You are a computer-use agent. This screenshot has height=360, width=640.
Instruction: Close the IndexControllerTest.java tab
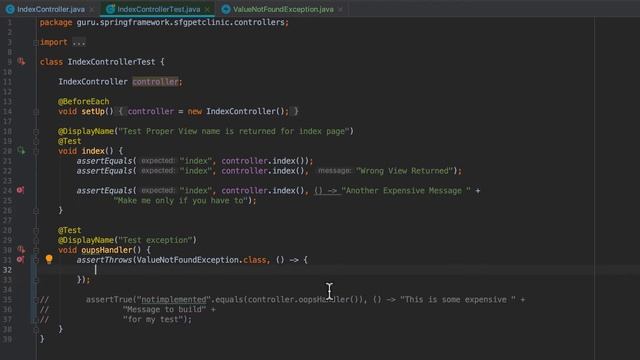(x=207, y=9)
